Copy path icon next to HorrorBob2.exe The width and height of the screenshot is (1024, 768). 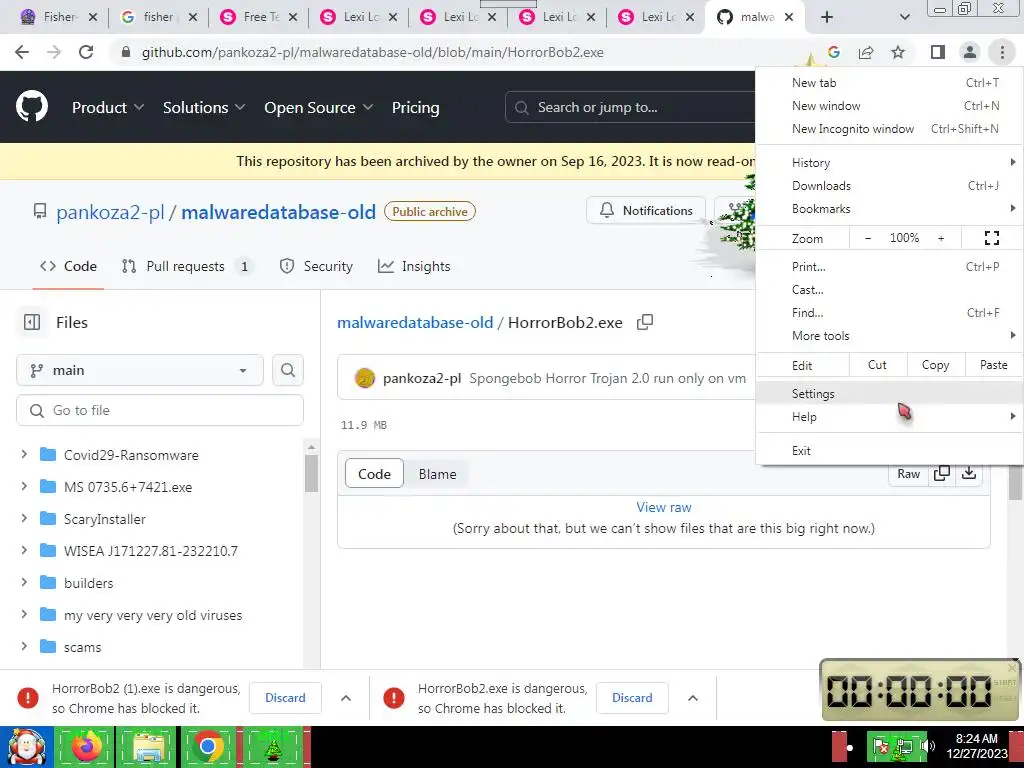point(645,322)
